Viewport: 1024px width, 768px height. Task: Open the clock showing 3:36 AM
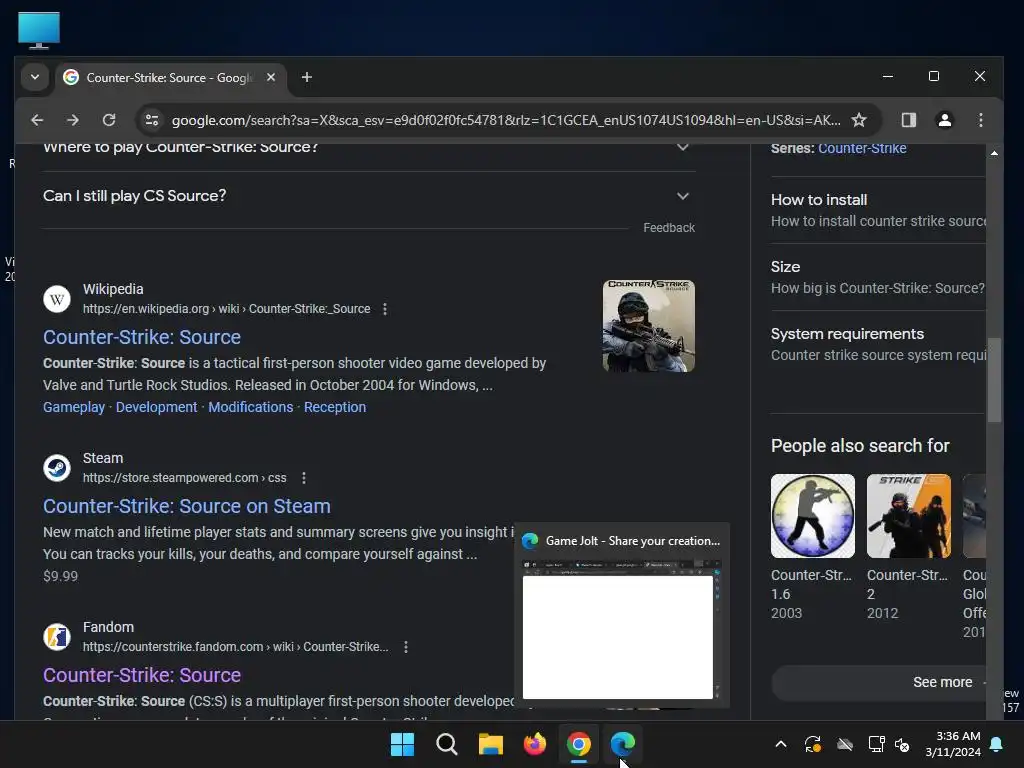(x=952, y=744)
